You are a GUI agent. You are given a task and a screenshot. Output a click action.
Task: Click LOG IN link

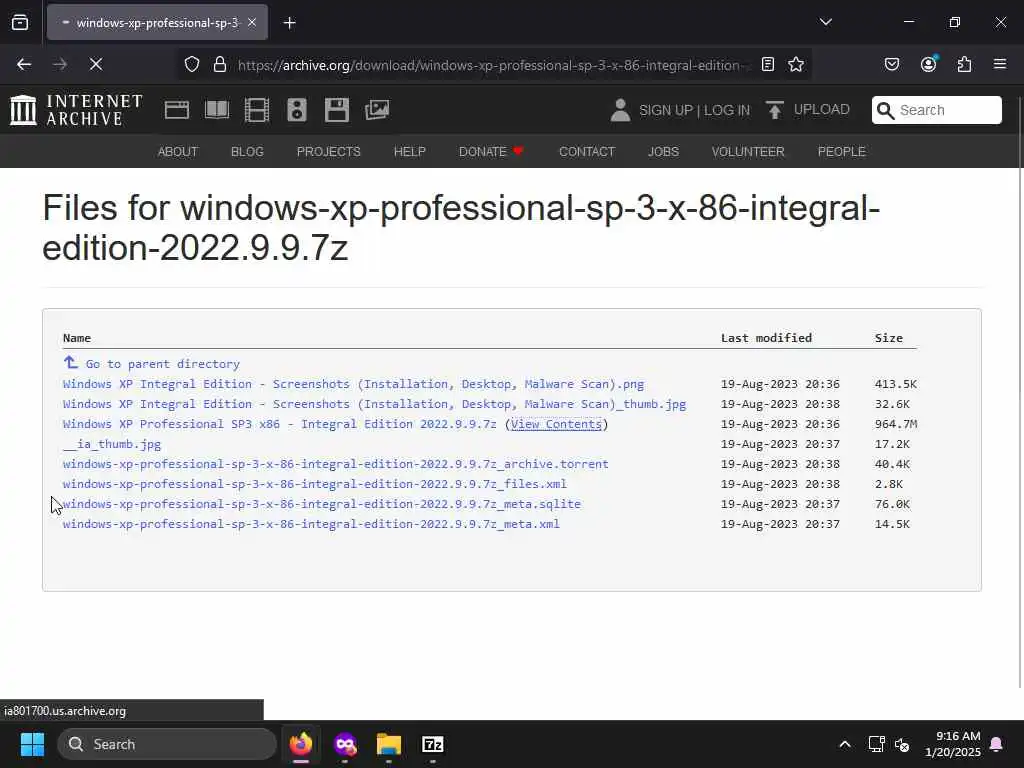pyautogui.click(x=727, y=110)
